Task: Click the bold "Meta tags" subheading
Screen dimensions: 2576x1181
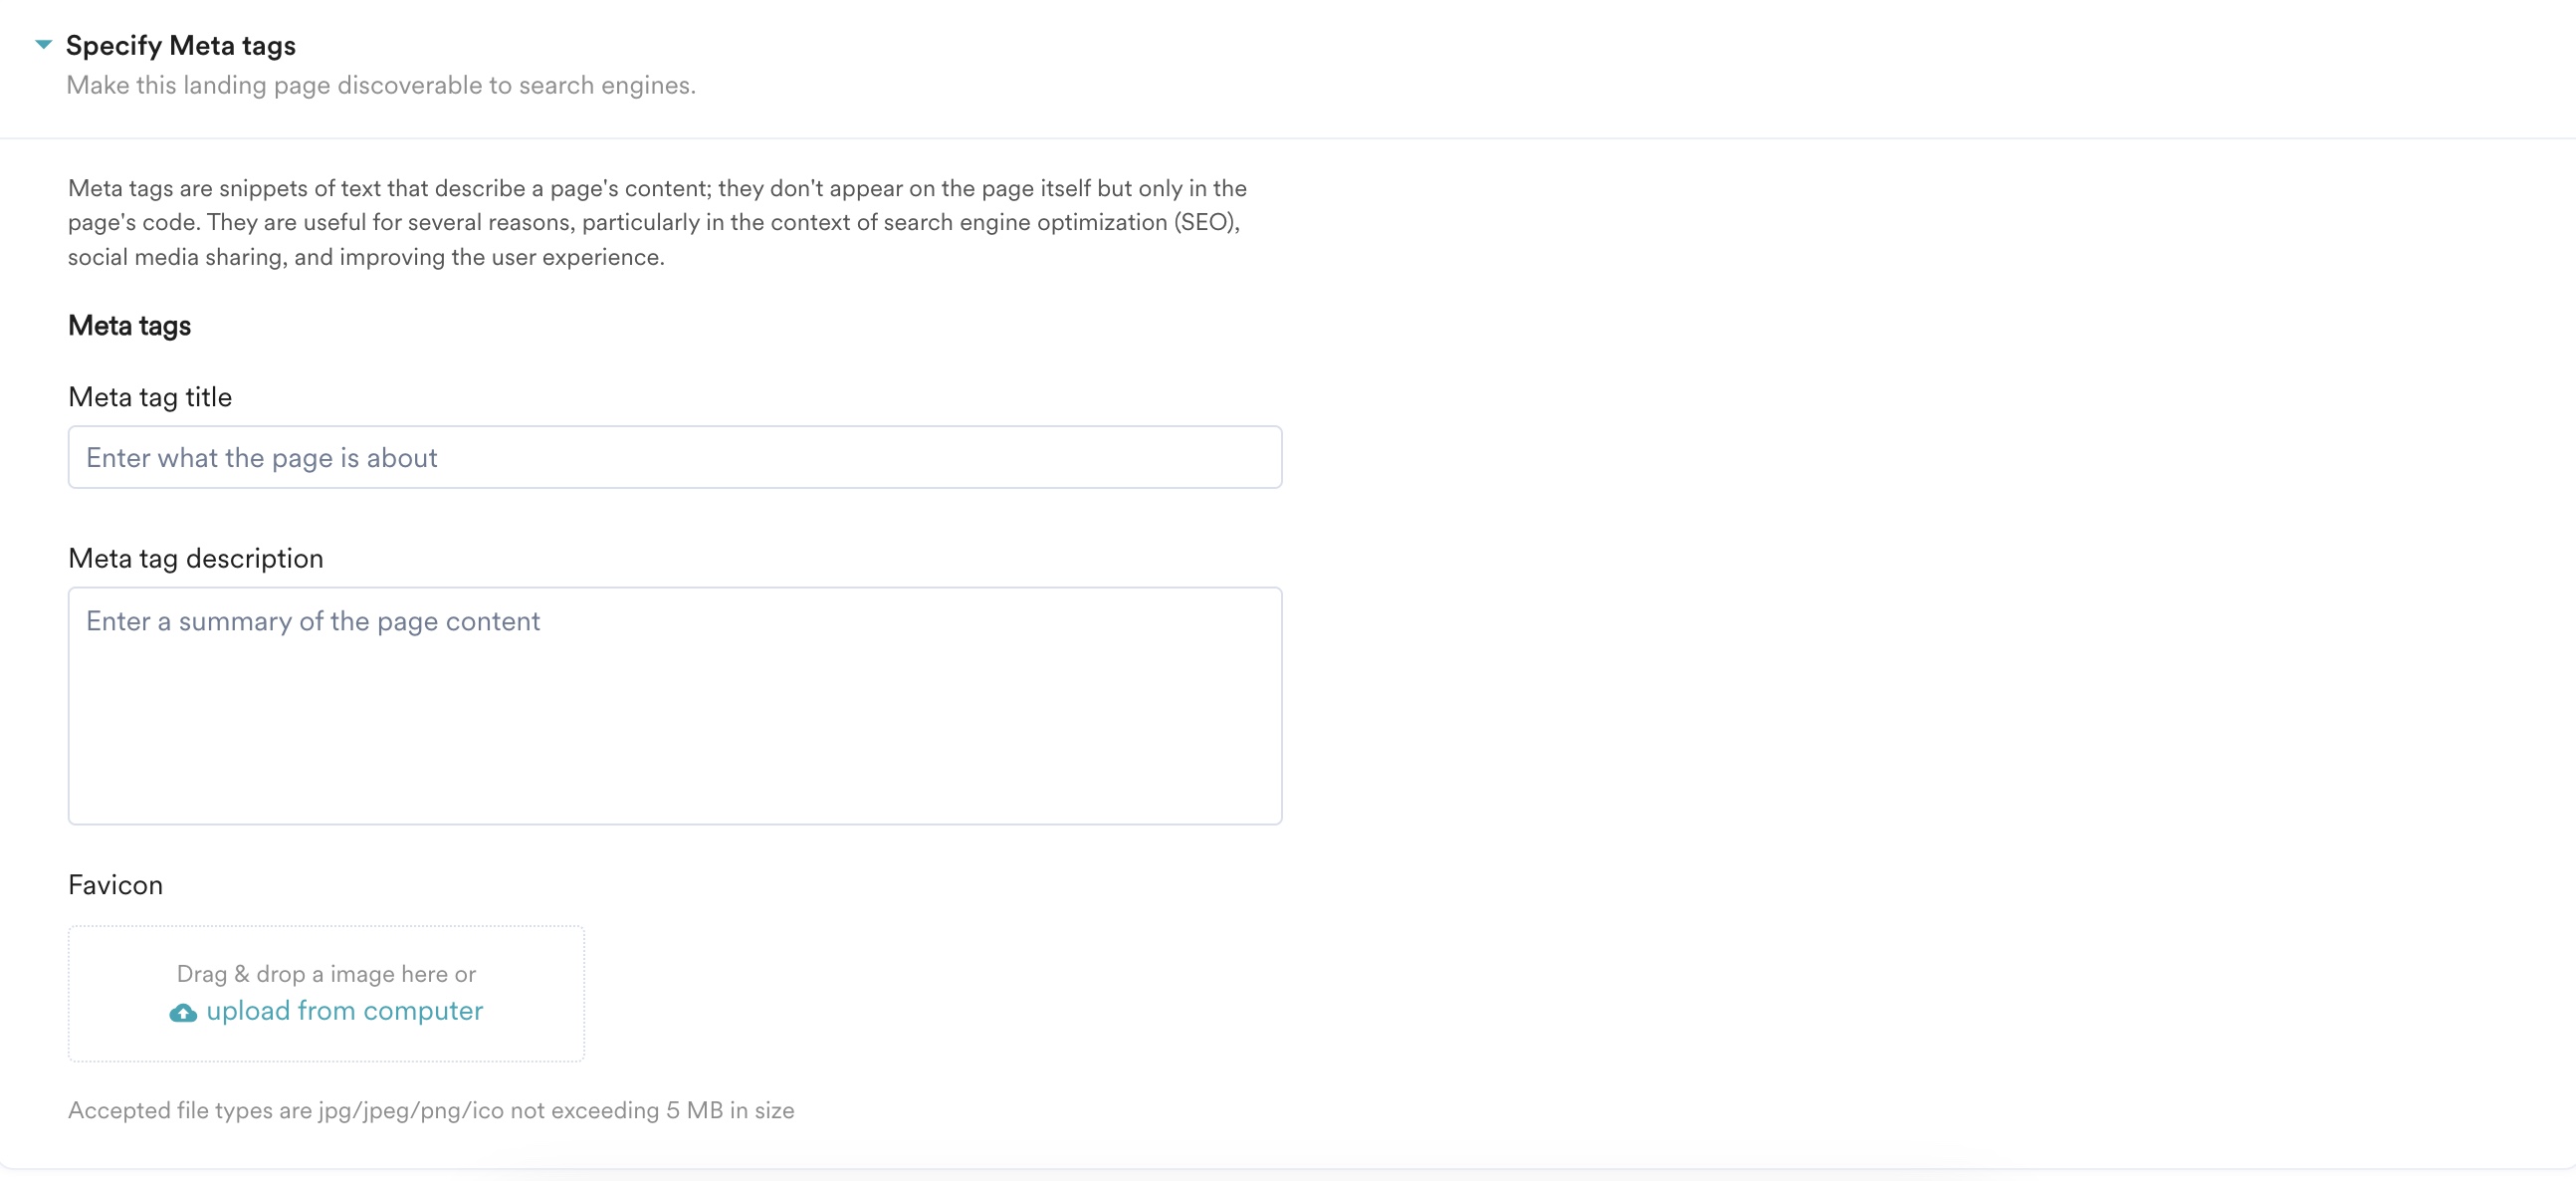Action: click(x=130, y=326)
